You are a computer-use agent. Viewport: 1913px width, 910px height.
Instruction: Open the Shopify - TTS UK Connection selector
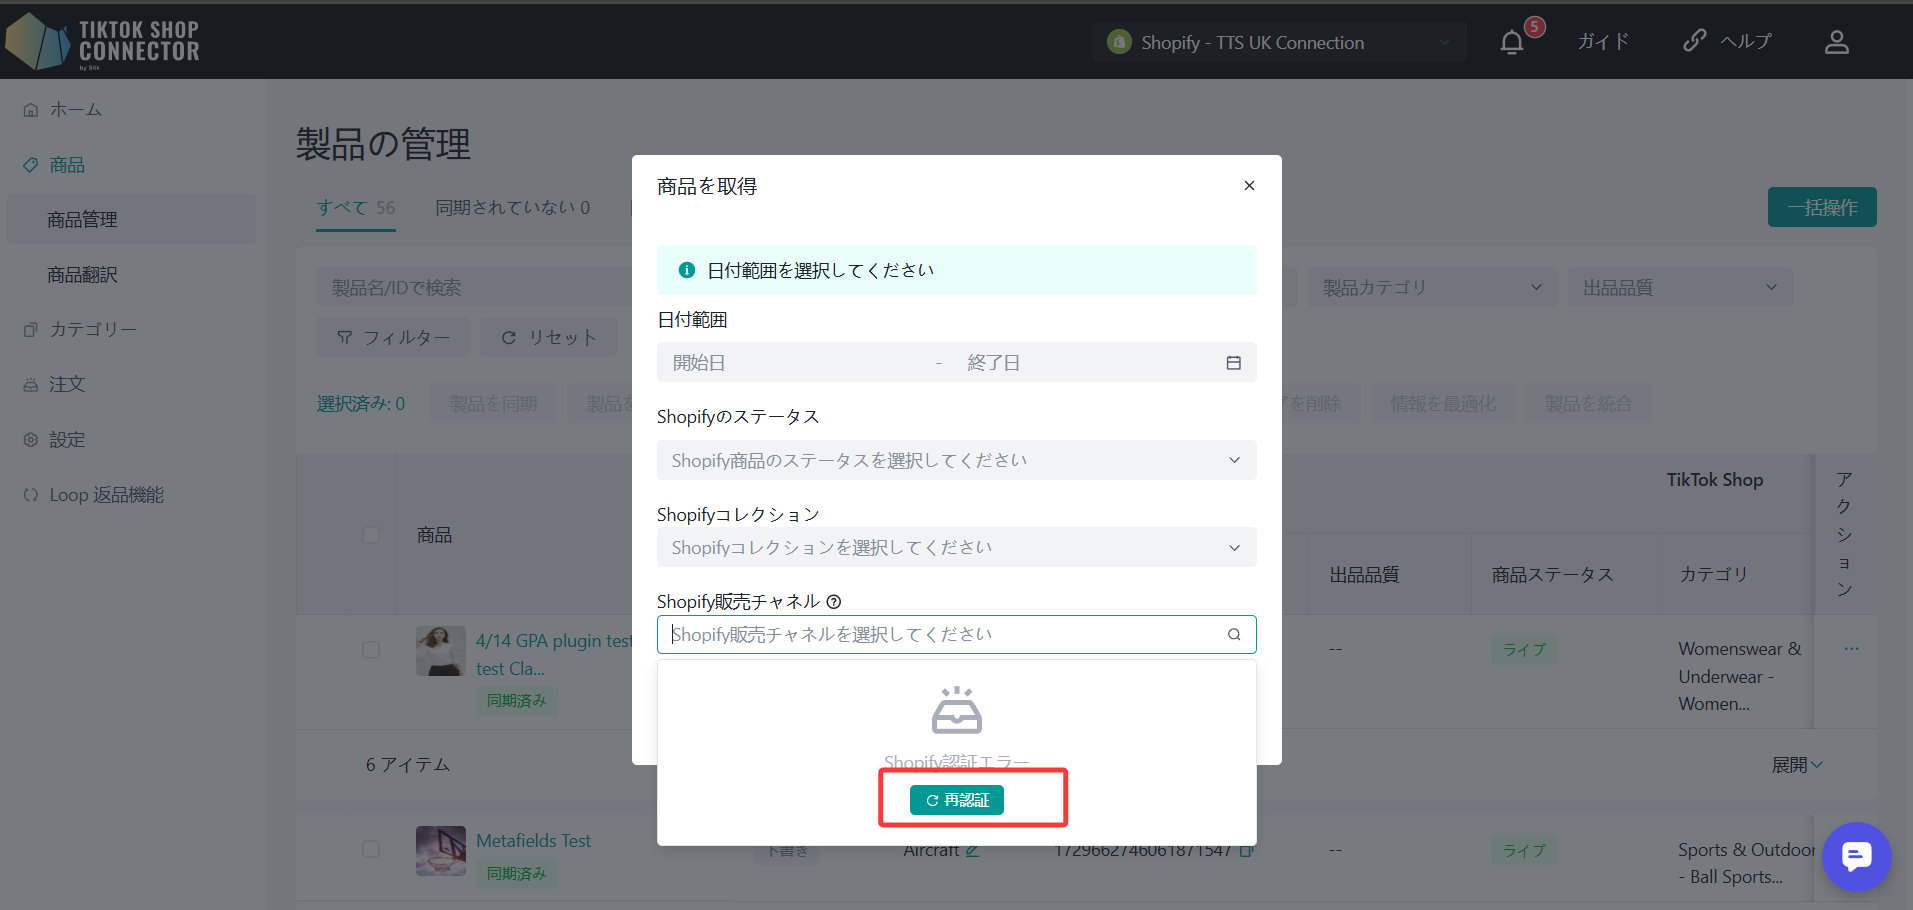1278,42
